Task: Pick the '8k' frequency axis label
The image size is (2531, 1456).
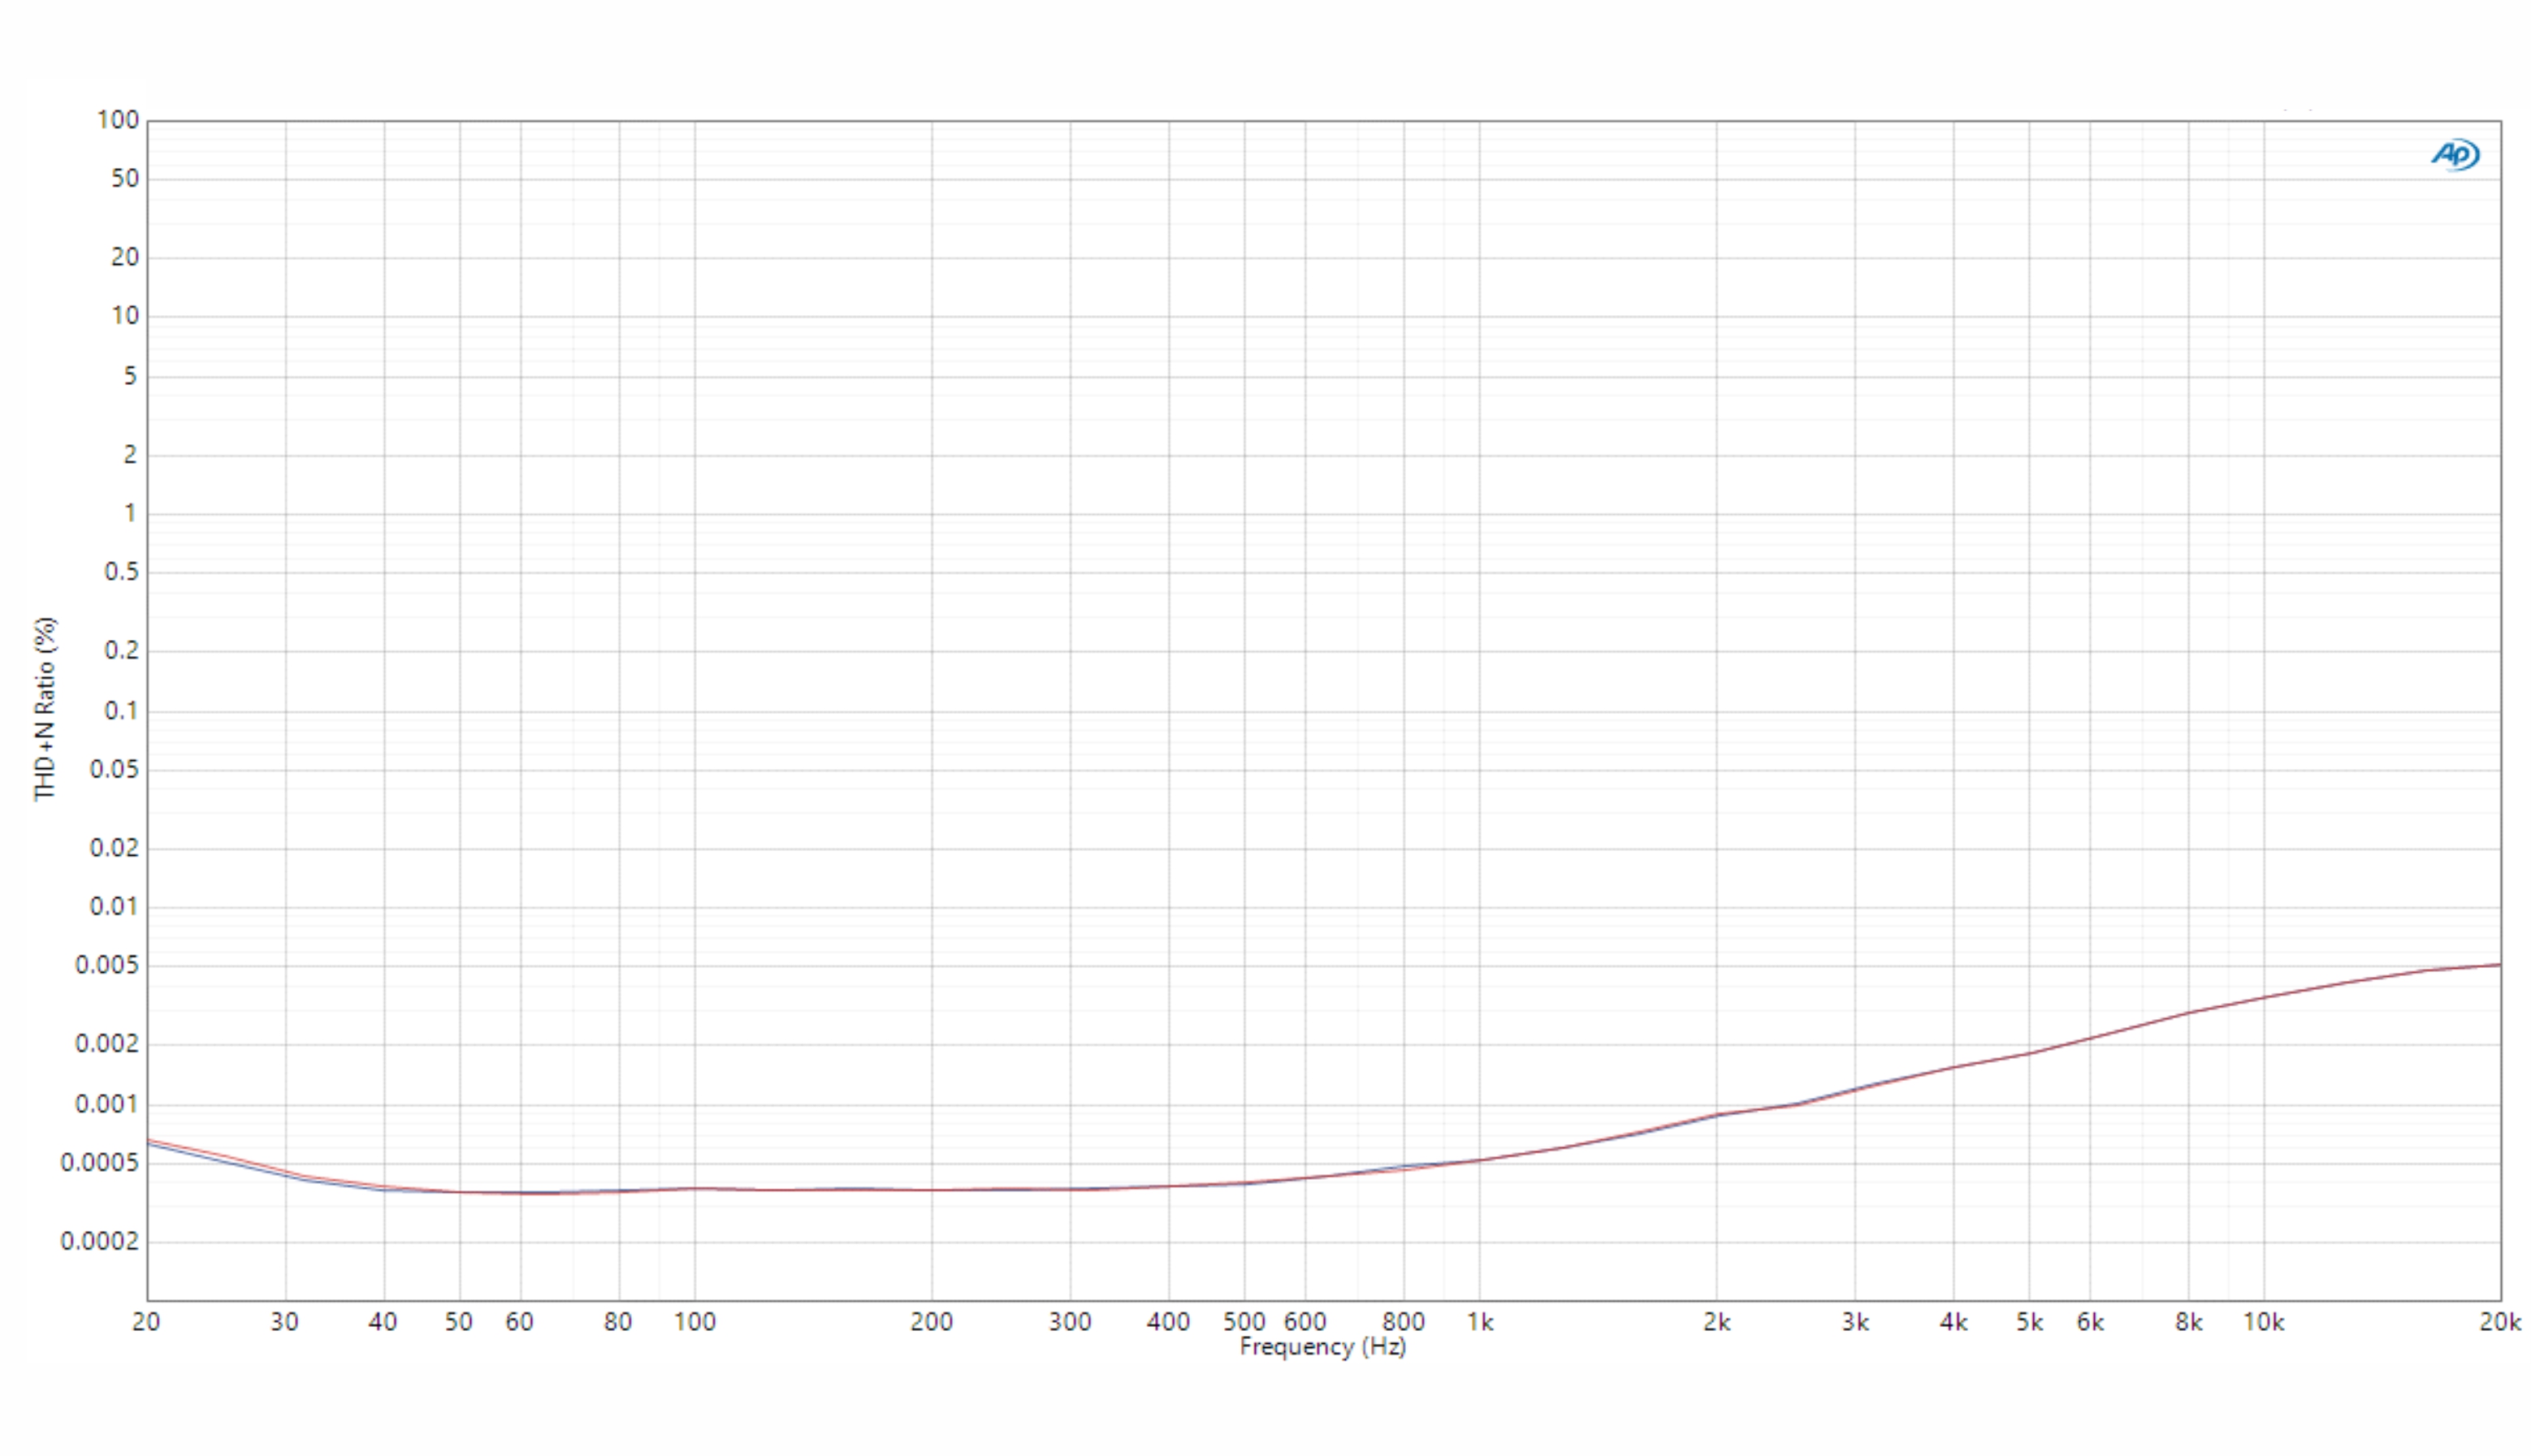Action: click(2189, 1322)
